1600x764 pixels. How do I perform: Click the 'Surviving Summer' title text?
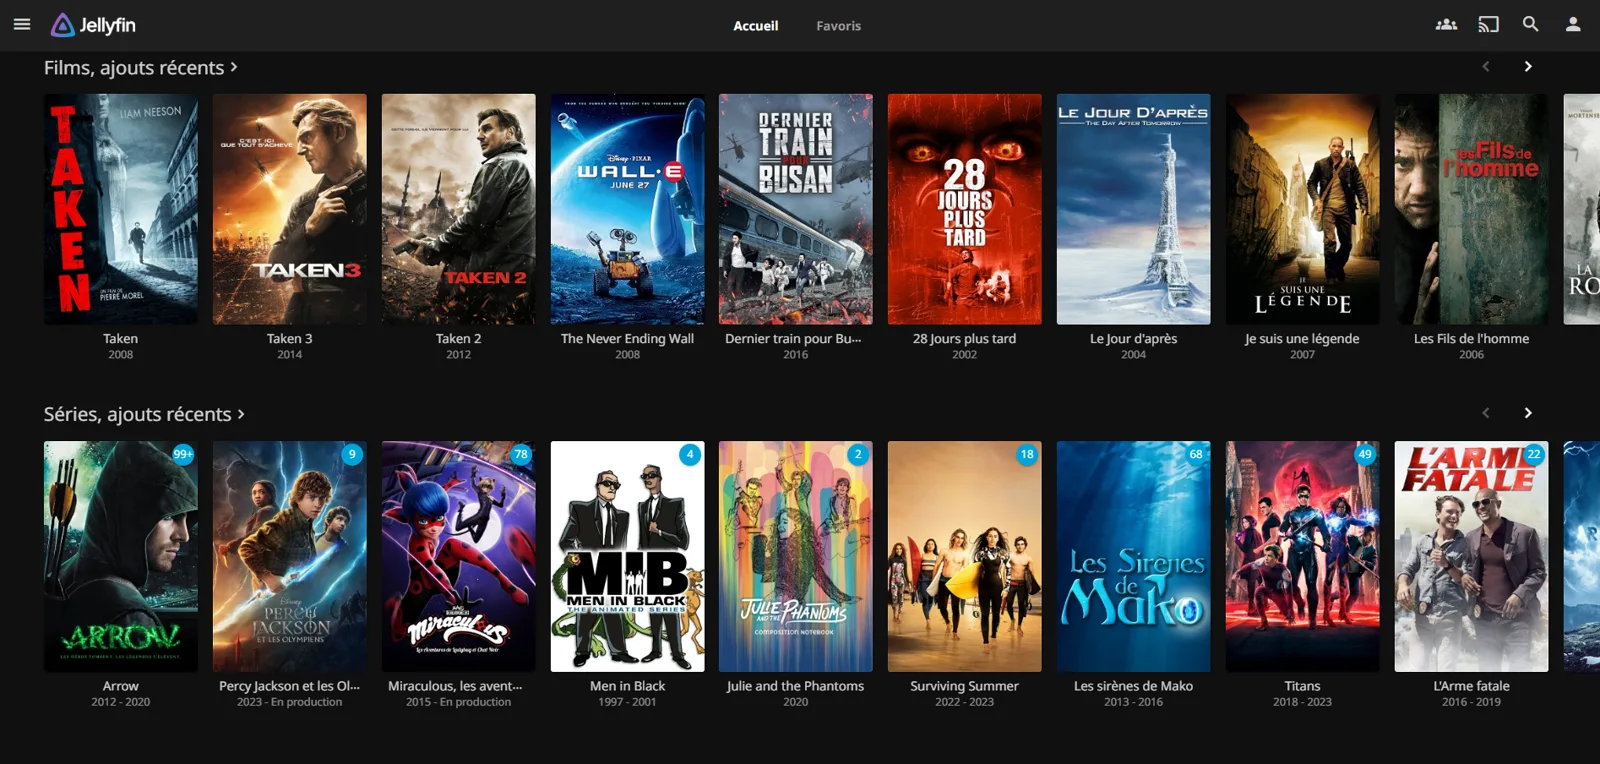pos(965,686)
